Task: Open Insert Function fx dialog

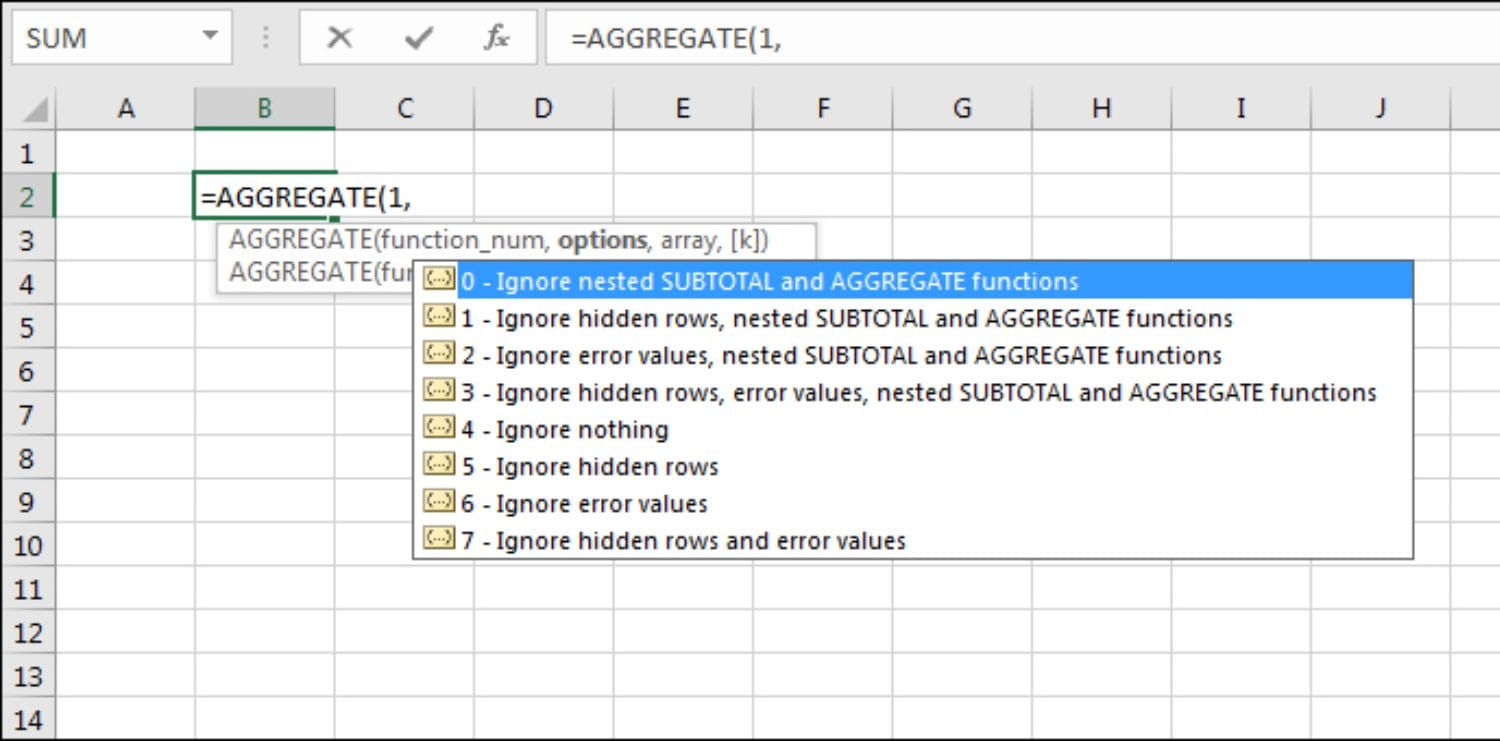Action: pos(496,38)
